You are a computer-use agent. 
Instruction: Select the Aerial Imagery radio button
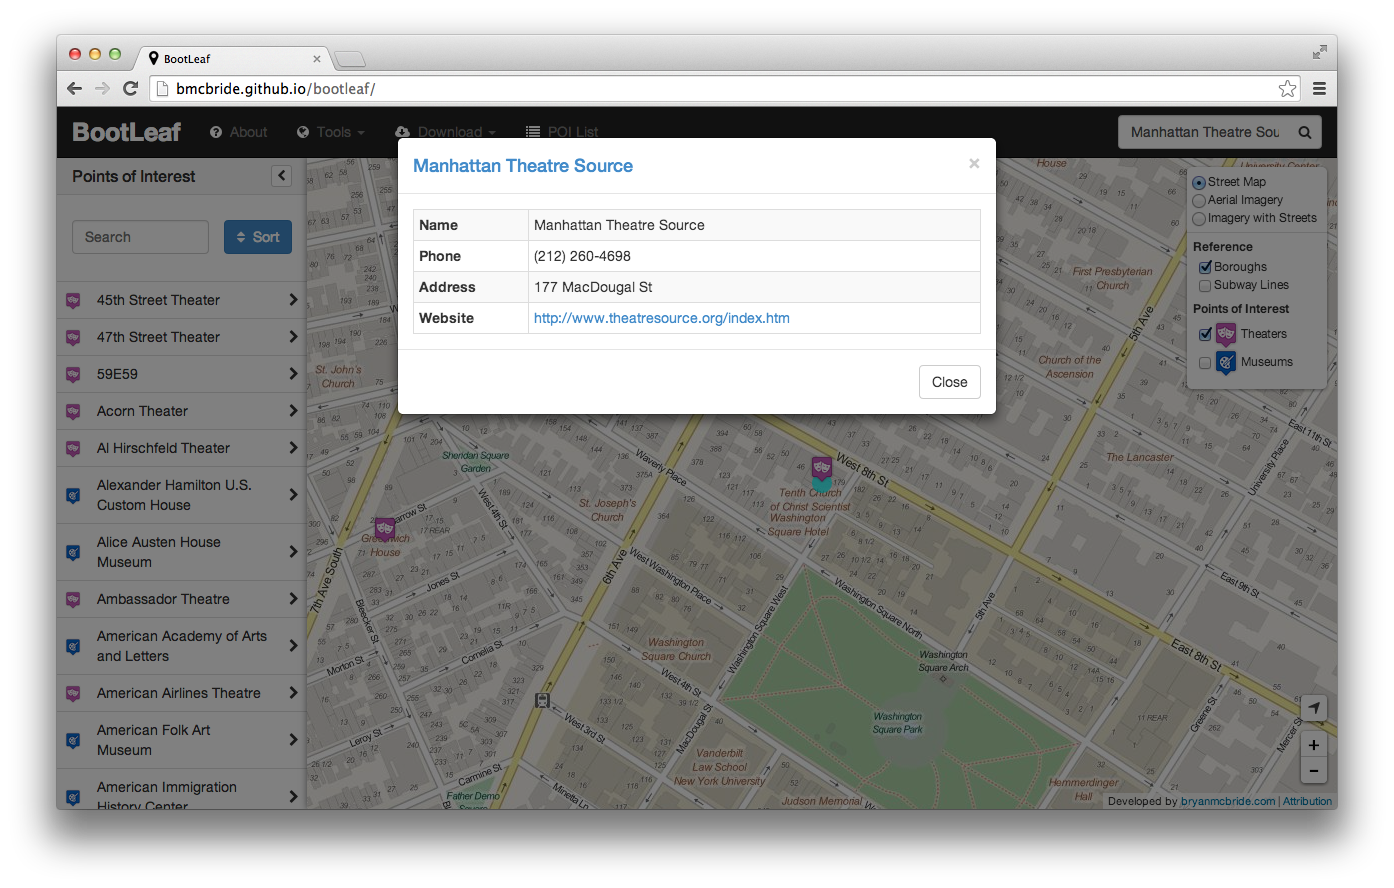pyautogui.click(x=1199, y=201)
